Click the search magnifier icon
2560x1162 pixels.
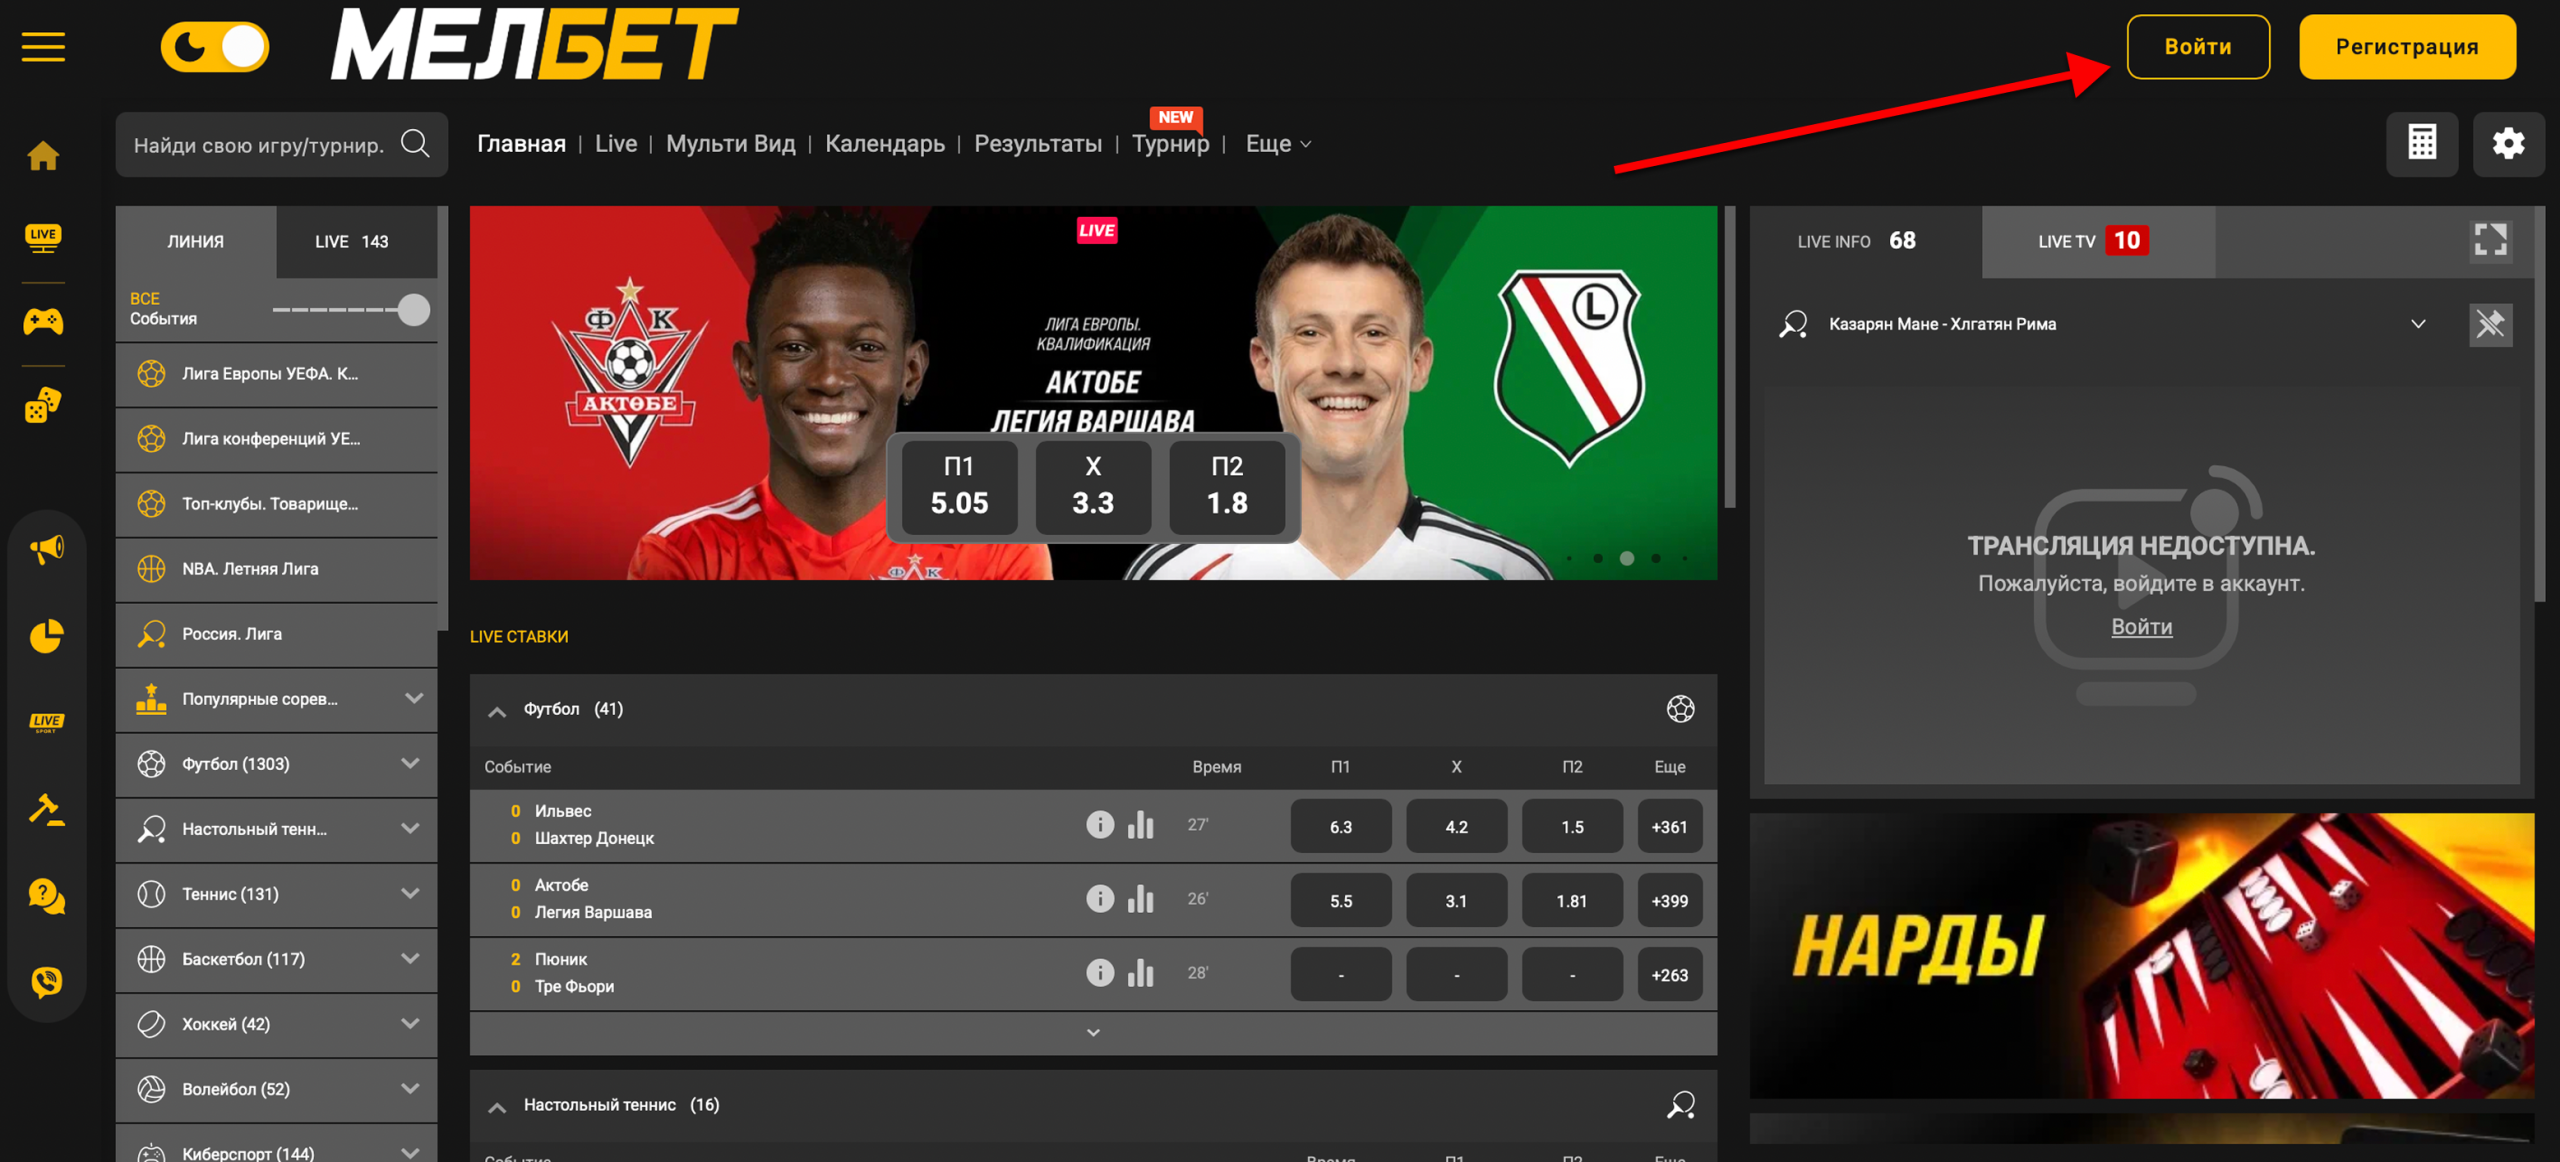(415, 144)
